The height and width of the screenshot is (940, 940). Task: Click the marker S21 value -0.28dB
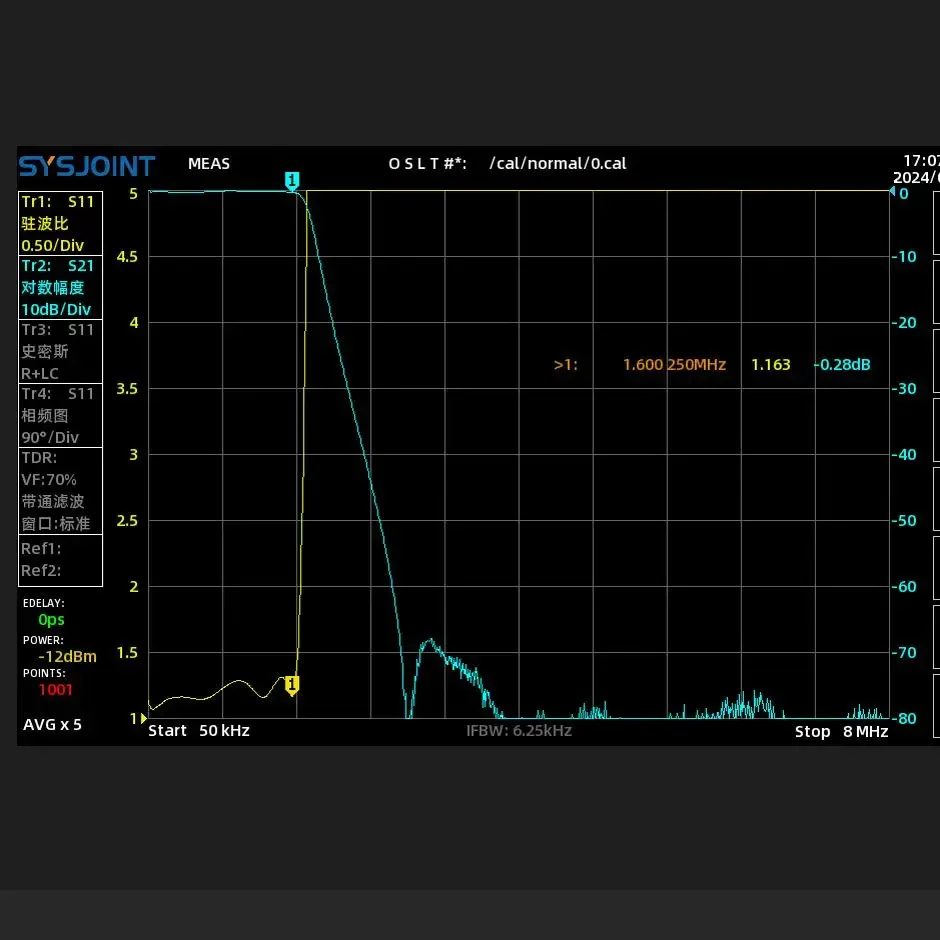point(842,364)
